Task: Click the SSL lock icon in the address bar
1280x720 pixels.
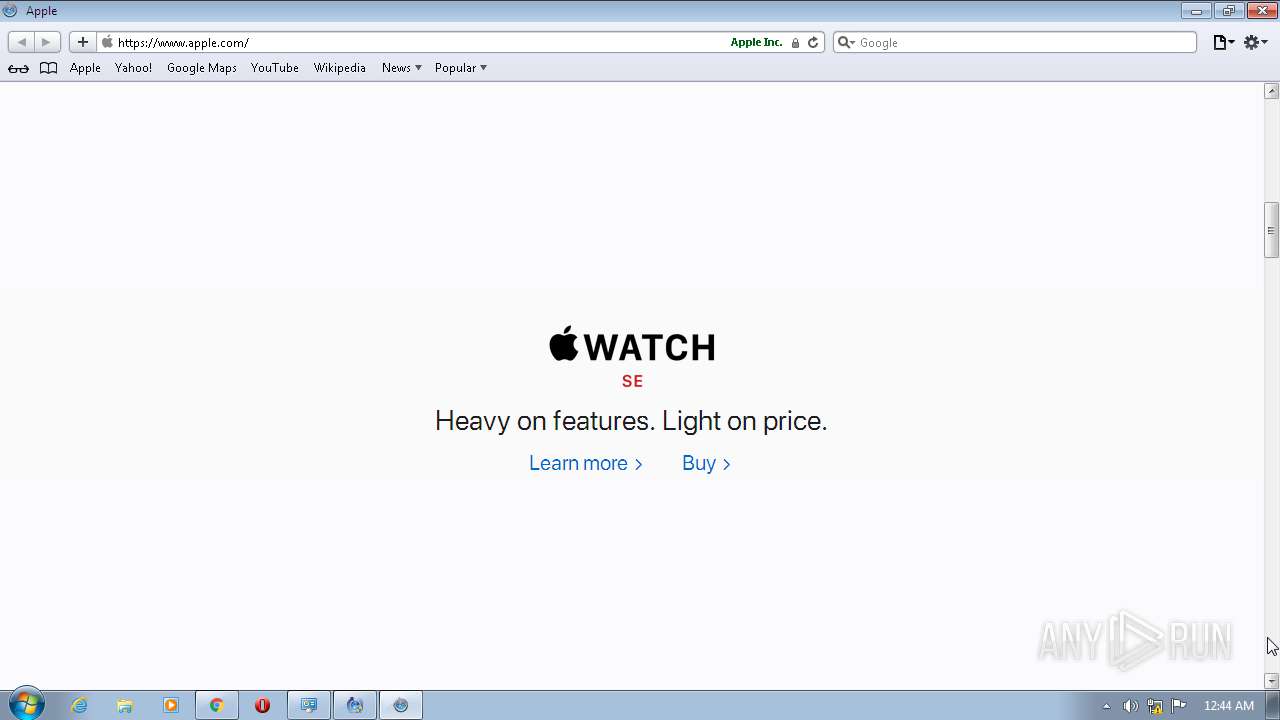Action: click(x=796, y=43)
